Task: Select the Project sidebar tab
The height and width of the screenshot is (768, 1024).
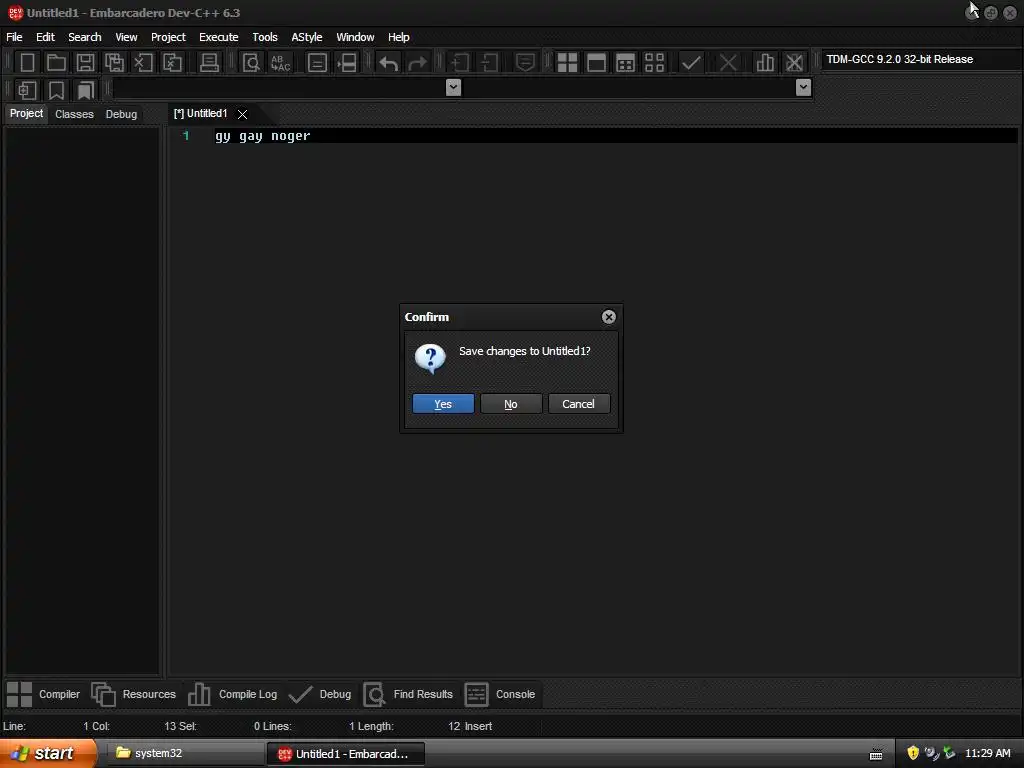Action: (26, 114)
